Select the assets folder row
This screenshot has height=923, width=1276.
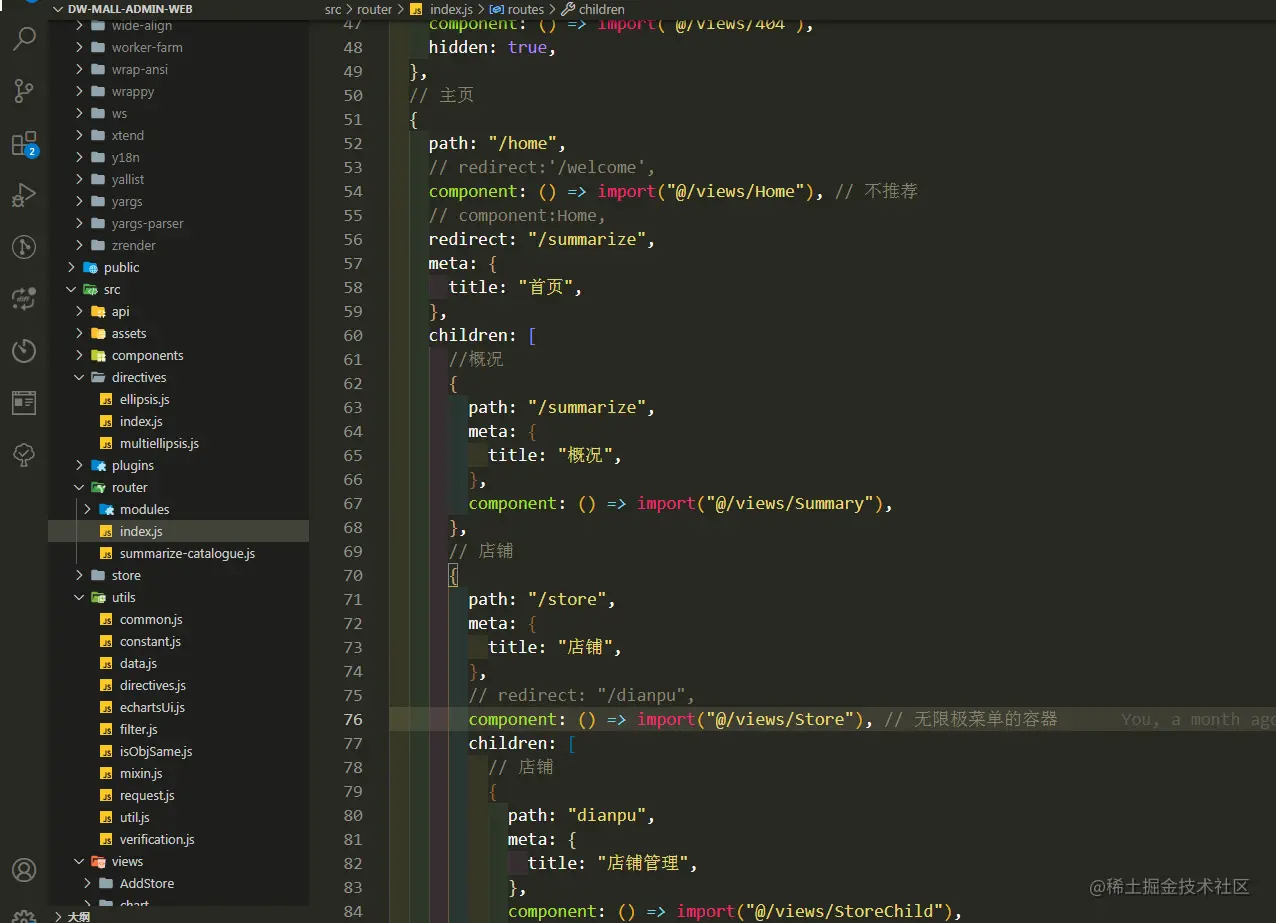coord(178,333)
